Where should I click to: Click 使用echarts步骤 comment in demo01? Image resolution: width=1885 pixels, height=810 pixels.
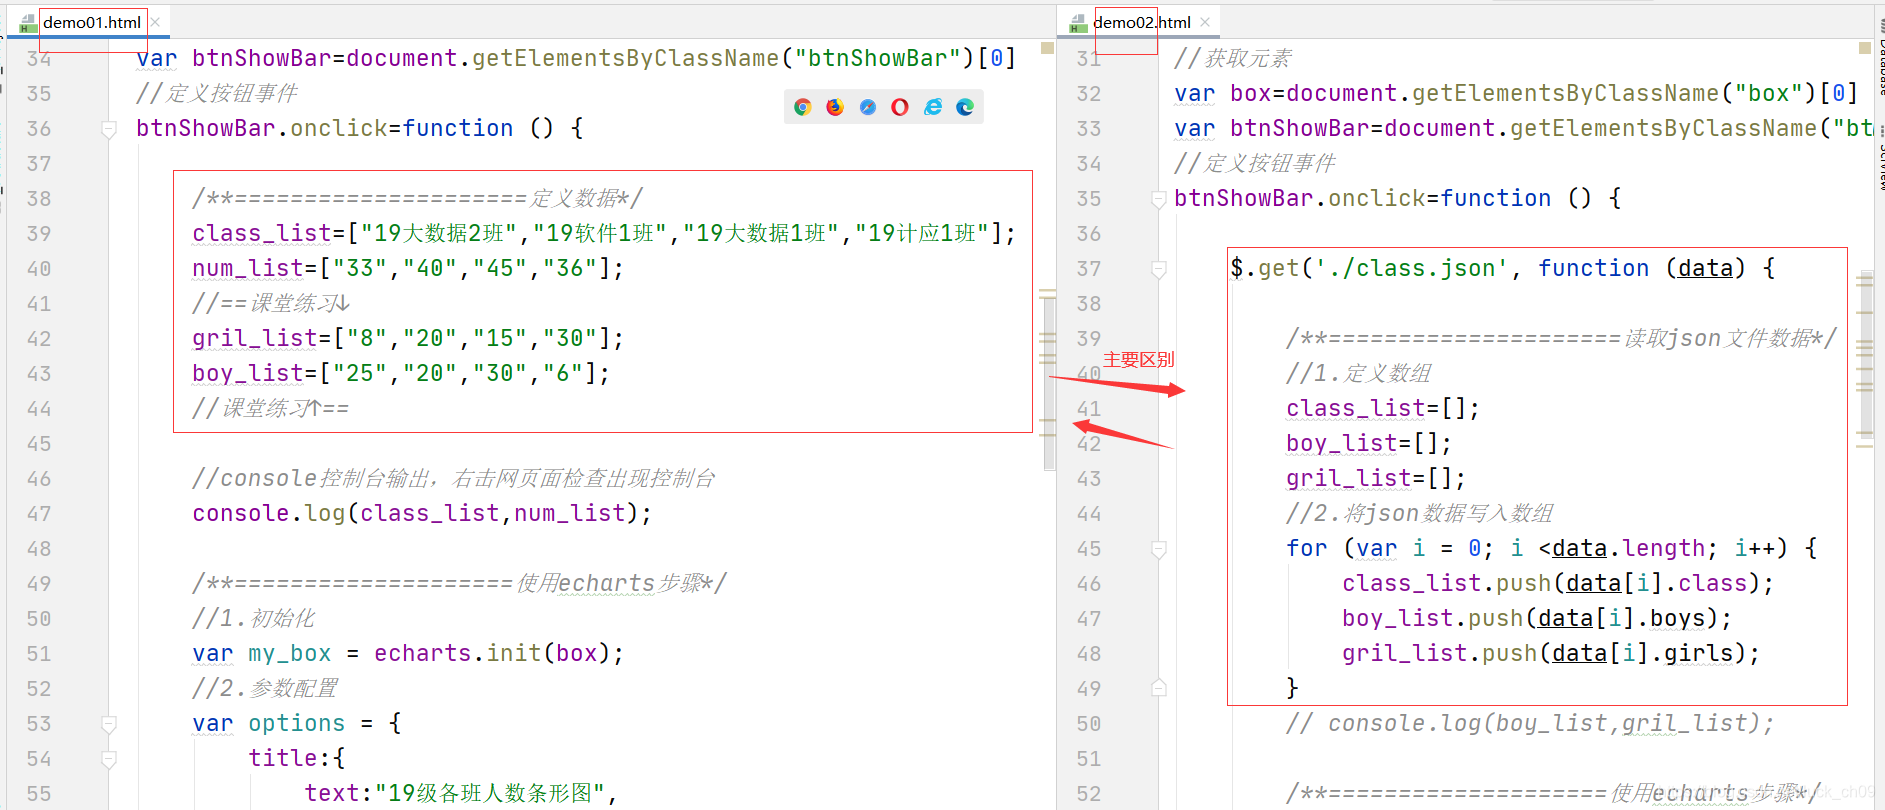460,583
